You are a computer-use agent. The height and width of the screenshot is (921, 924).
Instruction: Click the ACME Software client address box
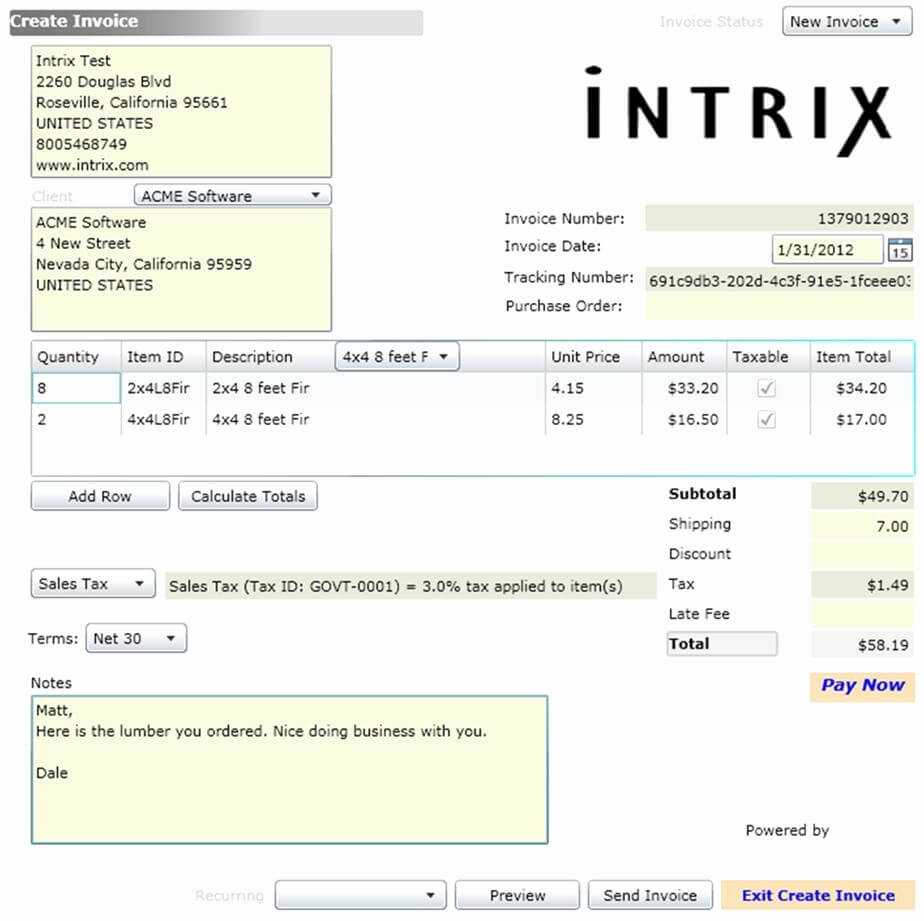pyautogui.click(x=181, y=269)
